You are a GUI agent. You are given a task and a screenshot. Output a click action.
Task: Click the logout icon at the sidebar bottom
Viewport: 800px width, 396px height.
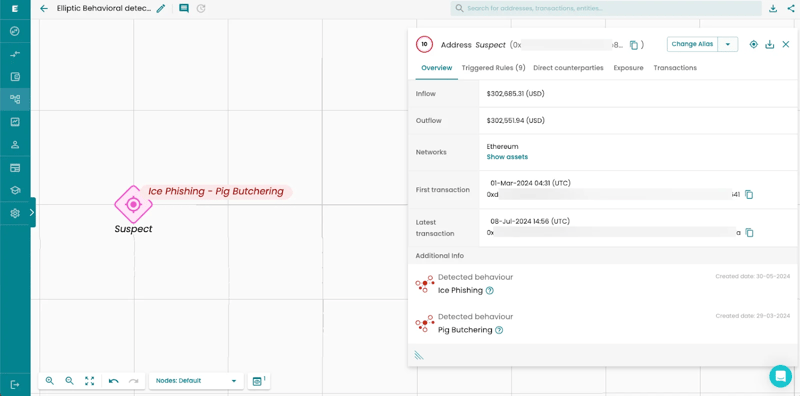(15, 385)
